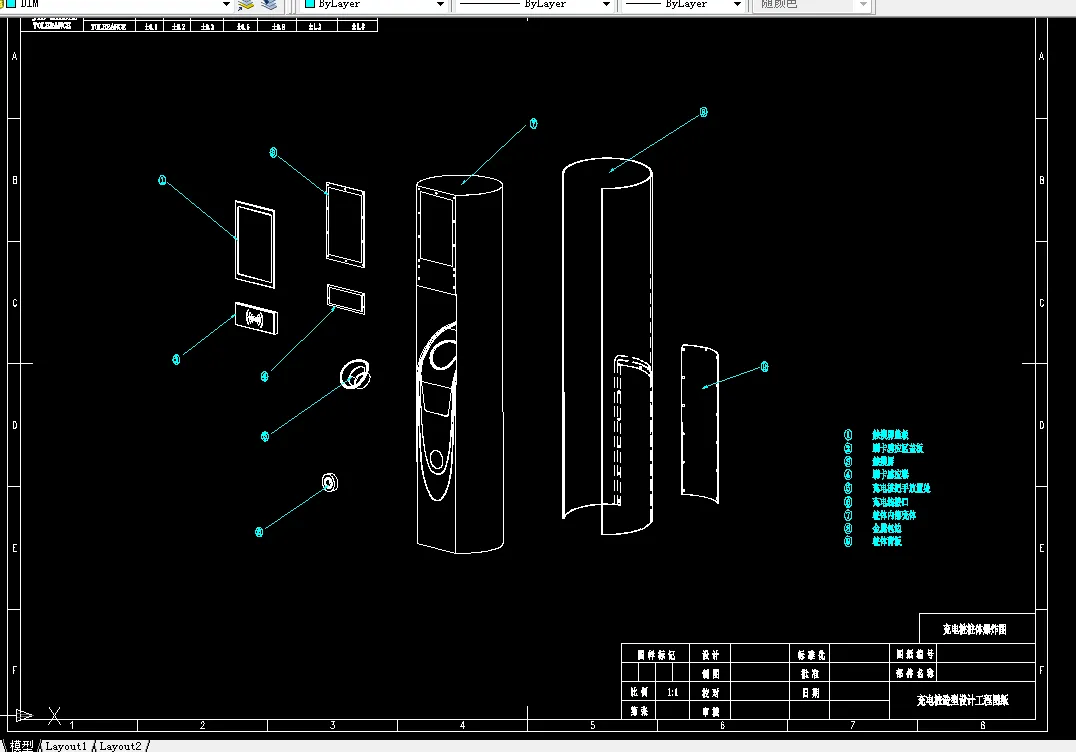
Task: Select balloon number 4 callout
Action: (x=265, y=376)
